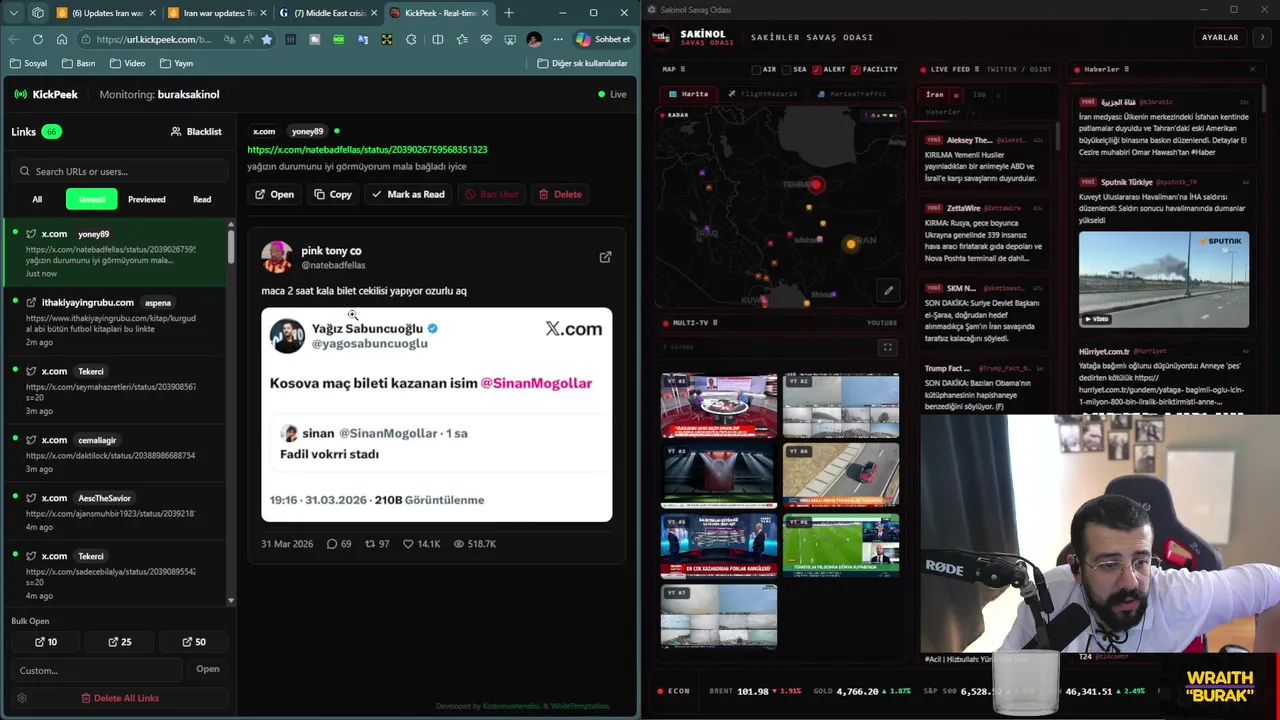The width and height of the screenshot is (1280, 720).
Task: Open browser favorites list icon
Action: (462, 39)
